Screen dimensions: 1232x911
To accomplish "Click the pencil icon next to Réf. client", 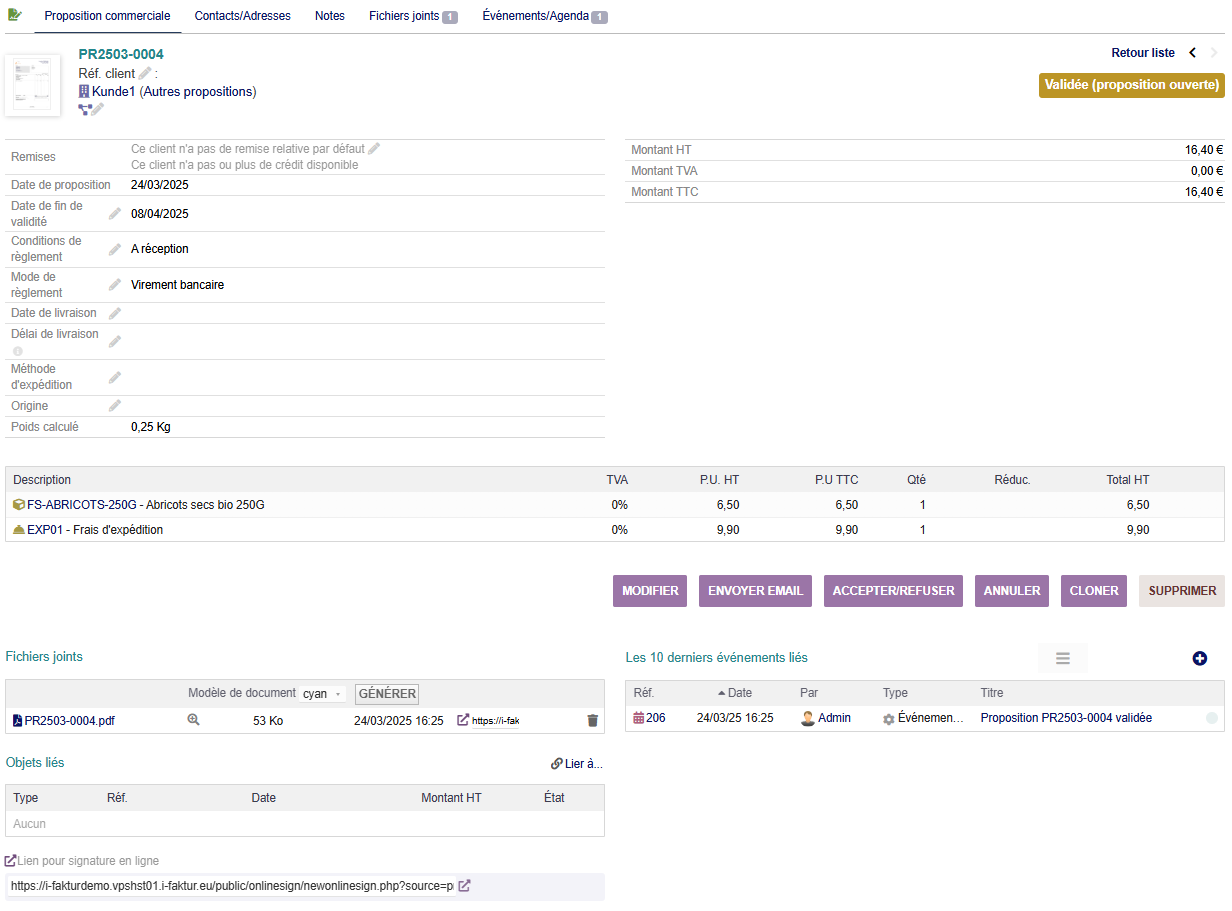I will tap(145, 73).
